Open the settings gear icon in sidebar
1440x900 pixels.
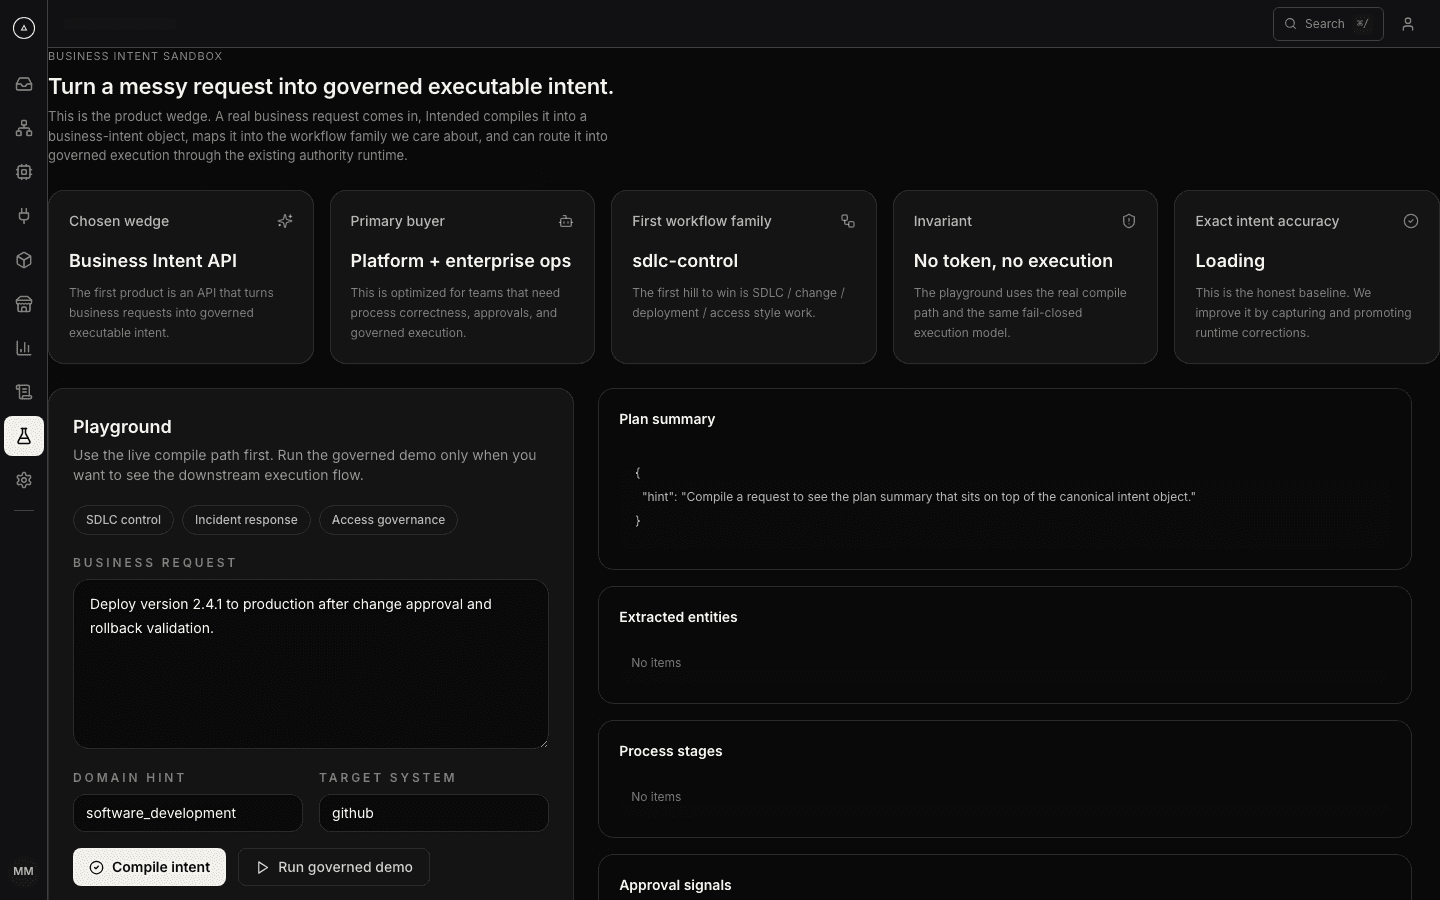click(x=24, y=480)
